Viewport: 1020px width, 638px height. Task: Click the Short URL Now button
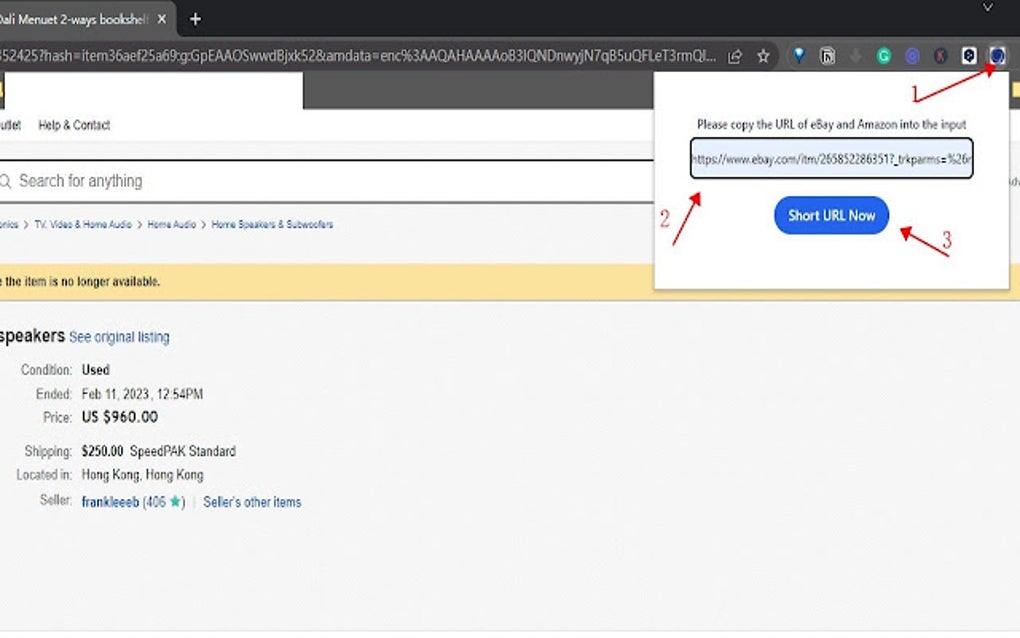(831, 215)
